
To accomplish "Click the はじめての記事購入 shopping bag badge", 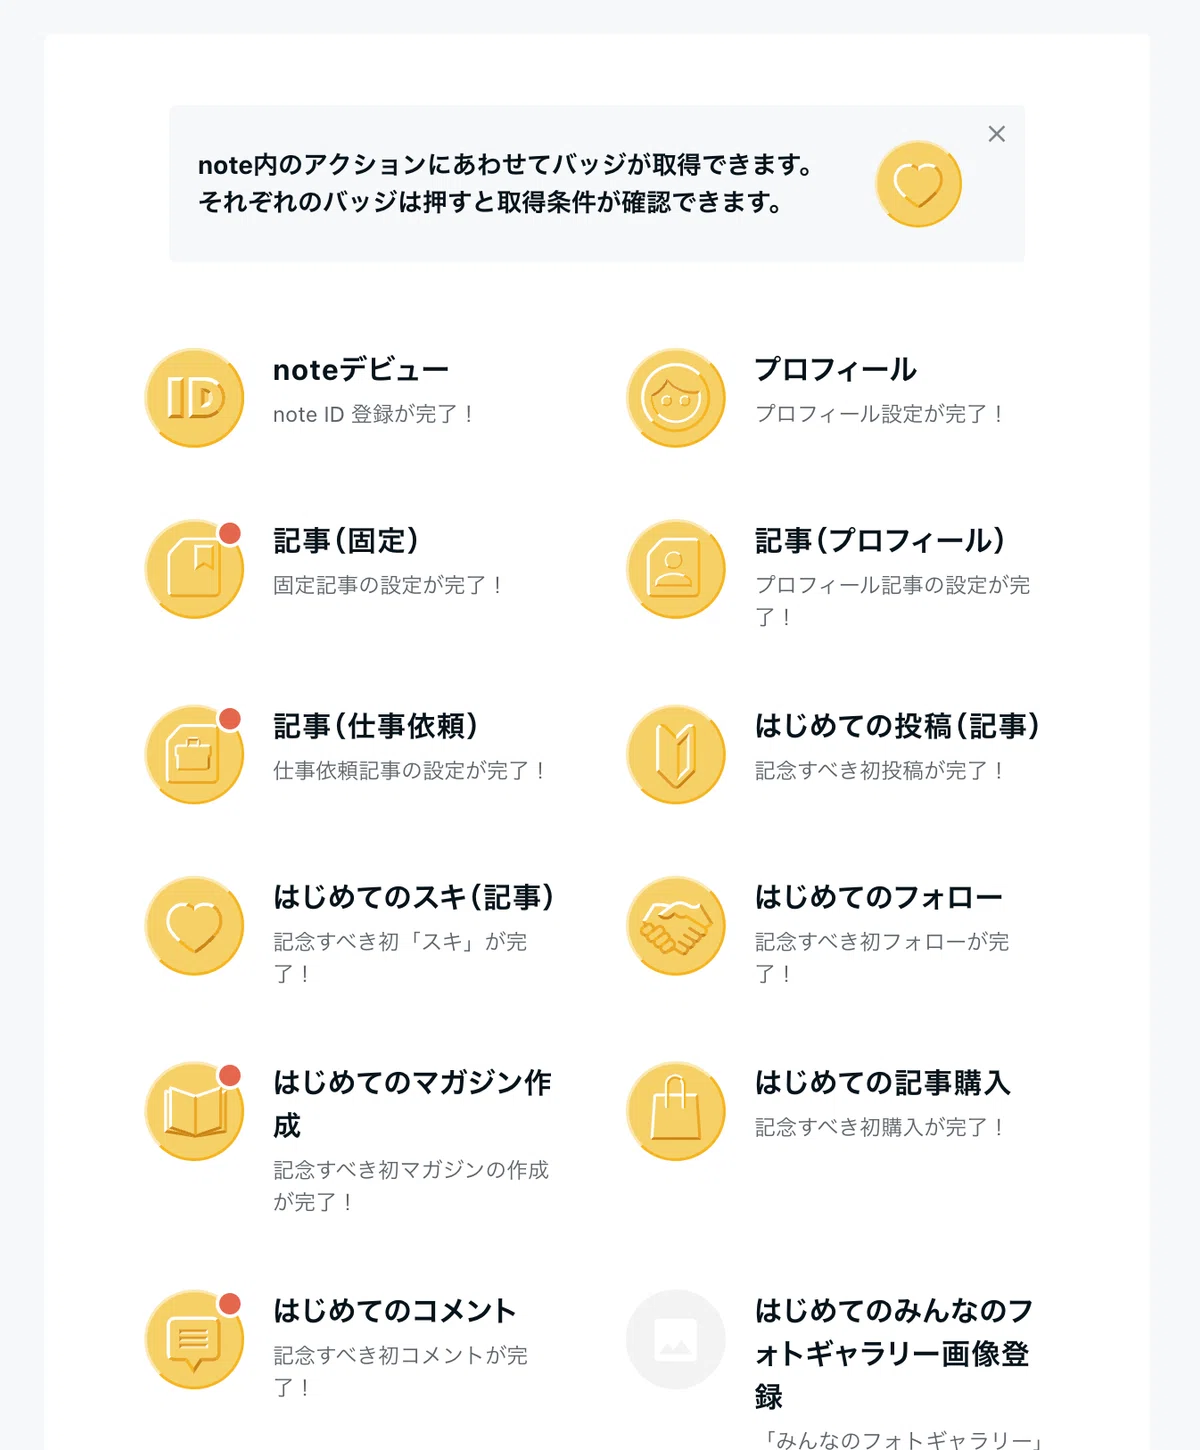I will (x=676, y=1111).
